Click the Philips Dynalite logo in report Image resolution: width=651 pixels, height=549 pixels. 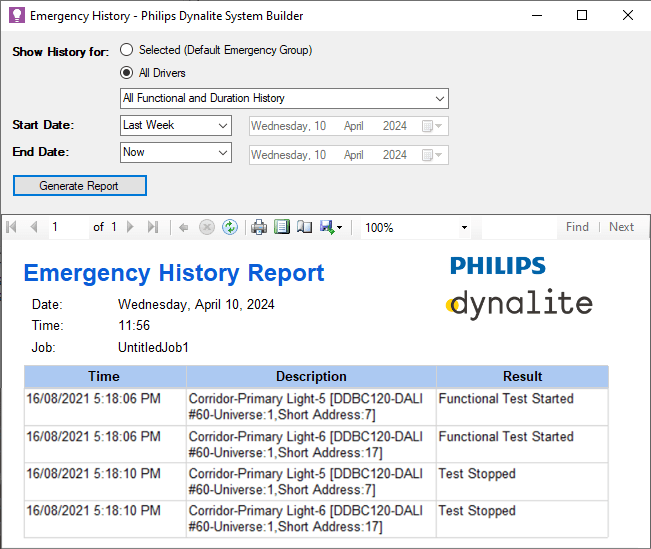point(519,287)
